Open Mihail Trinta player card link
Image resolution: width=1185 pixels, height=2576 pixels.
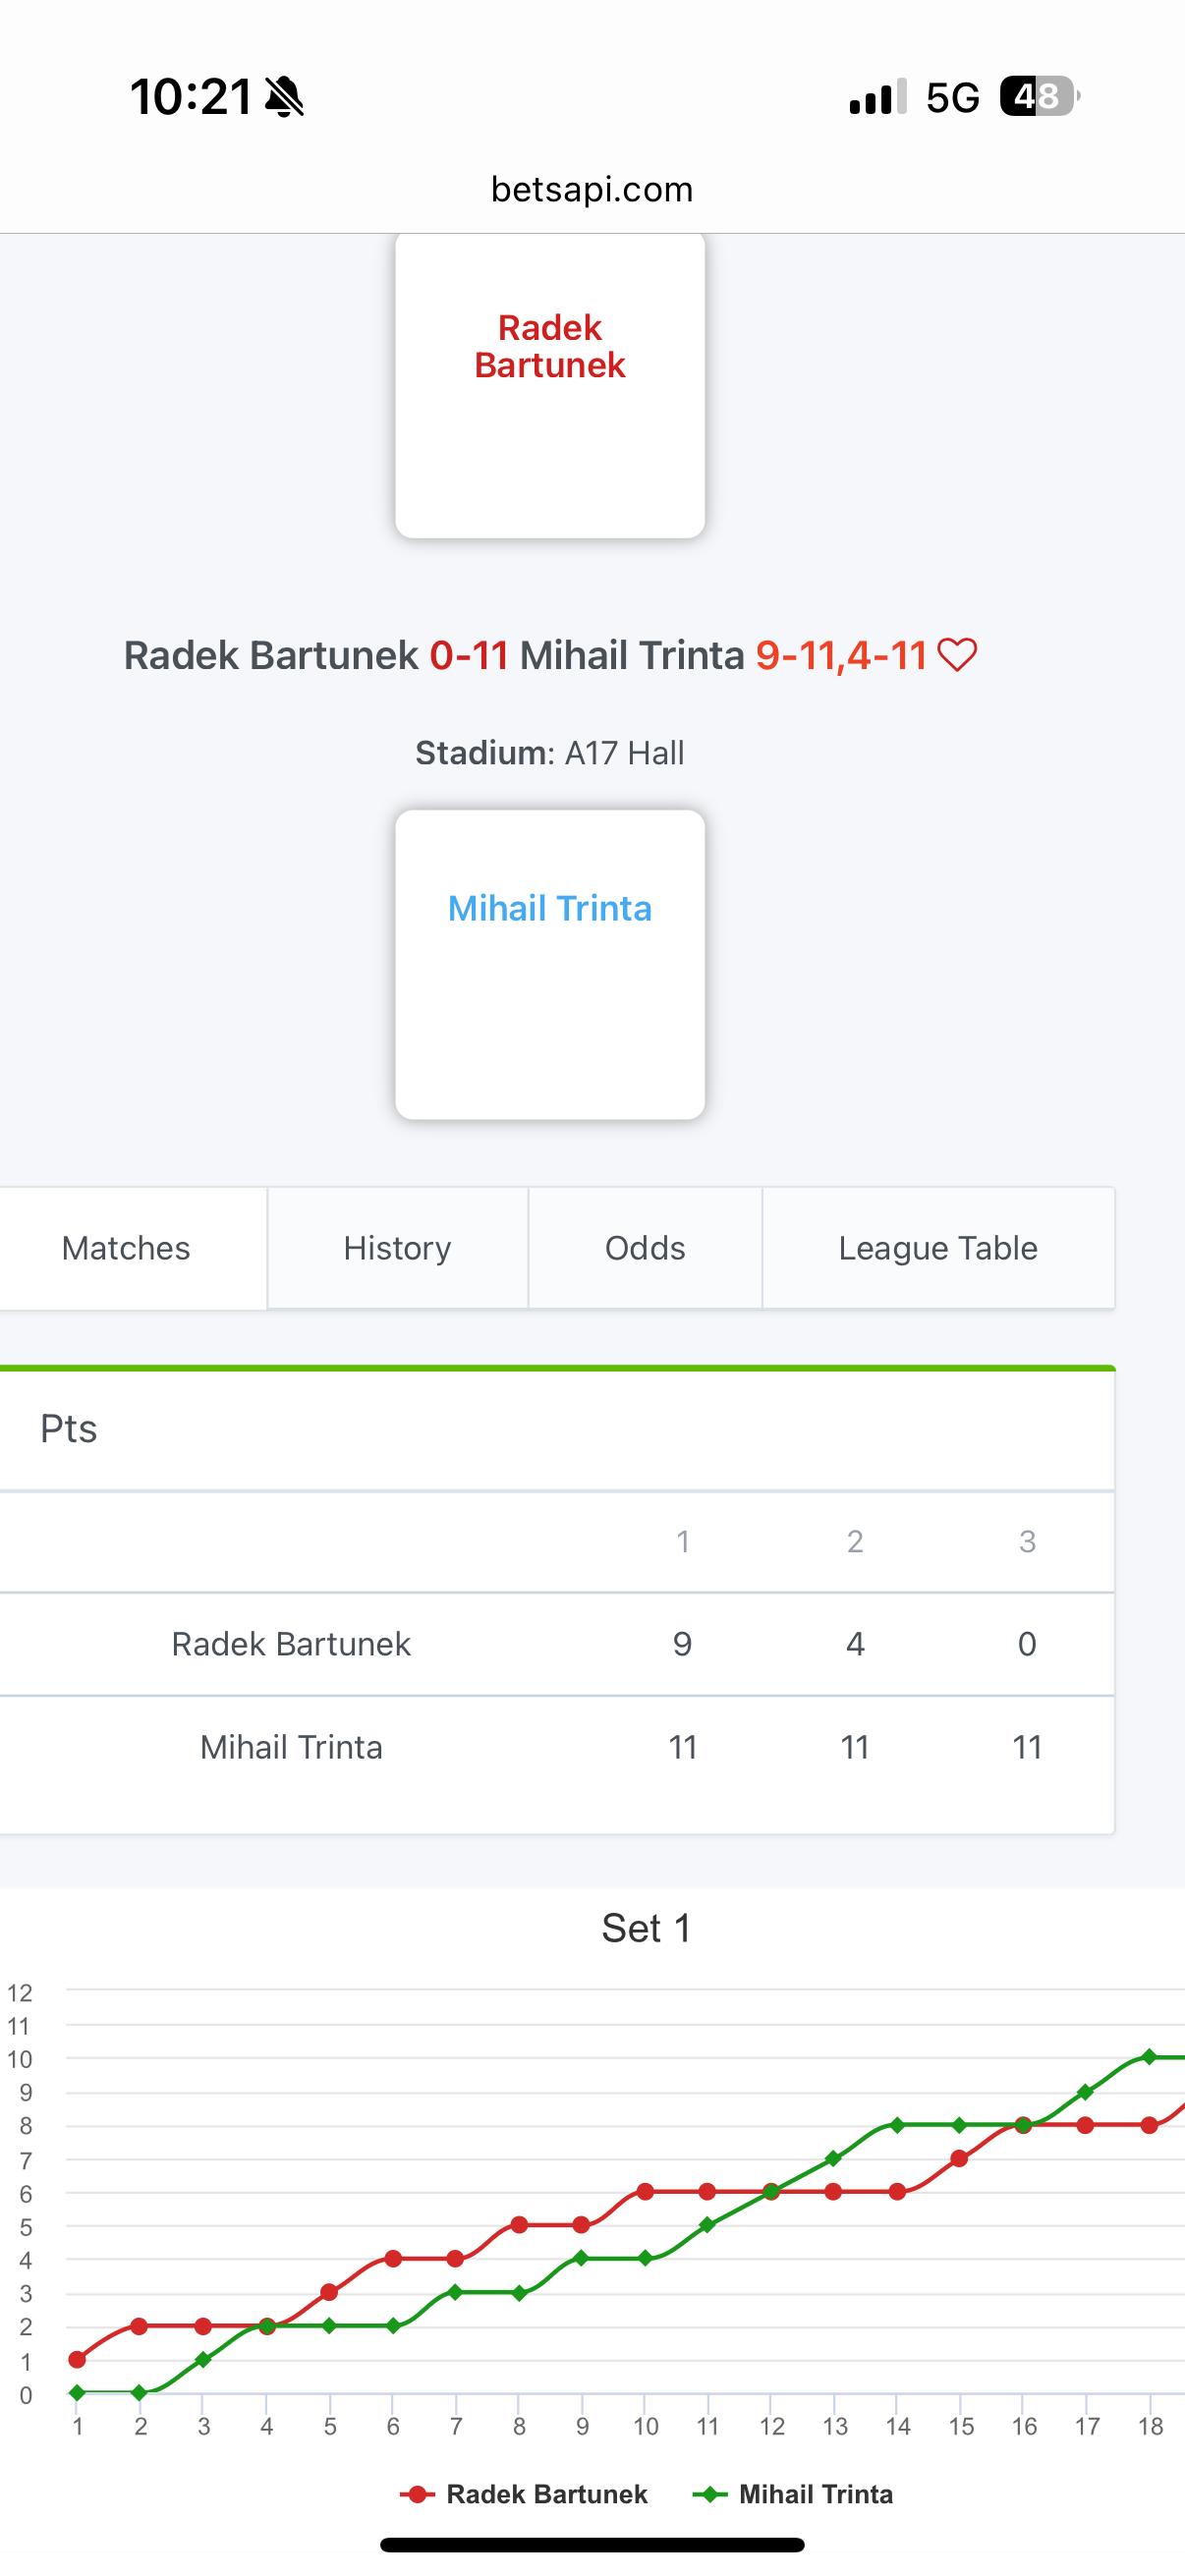(549, 908)
